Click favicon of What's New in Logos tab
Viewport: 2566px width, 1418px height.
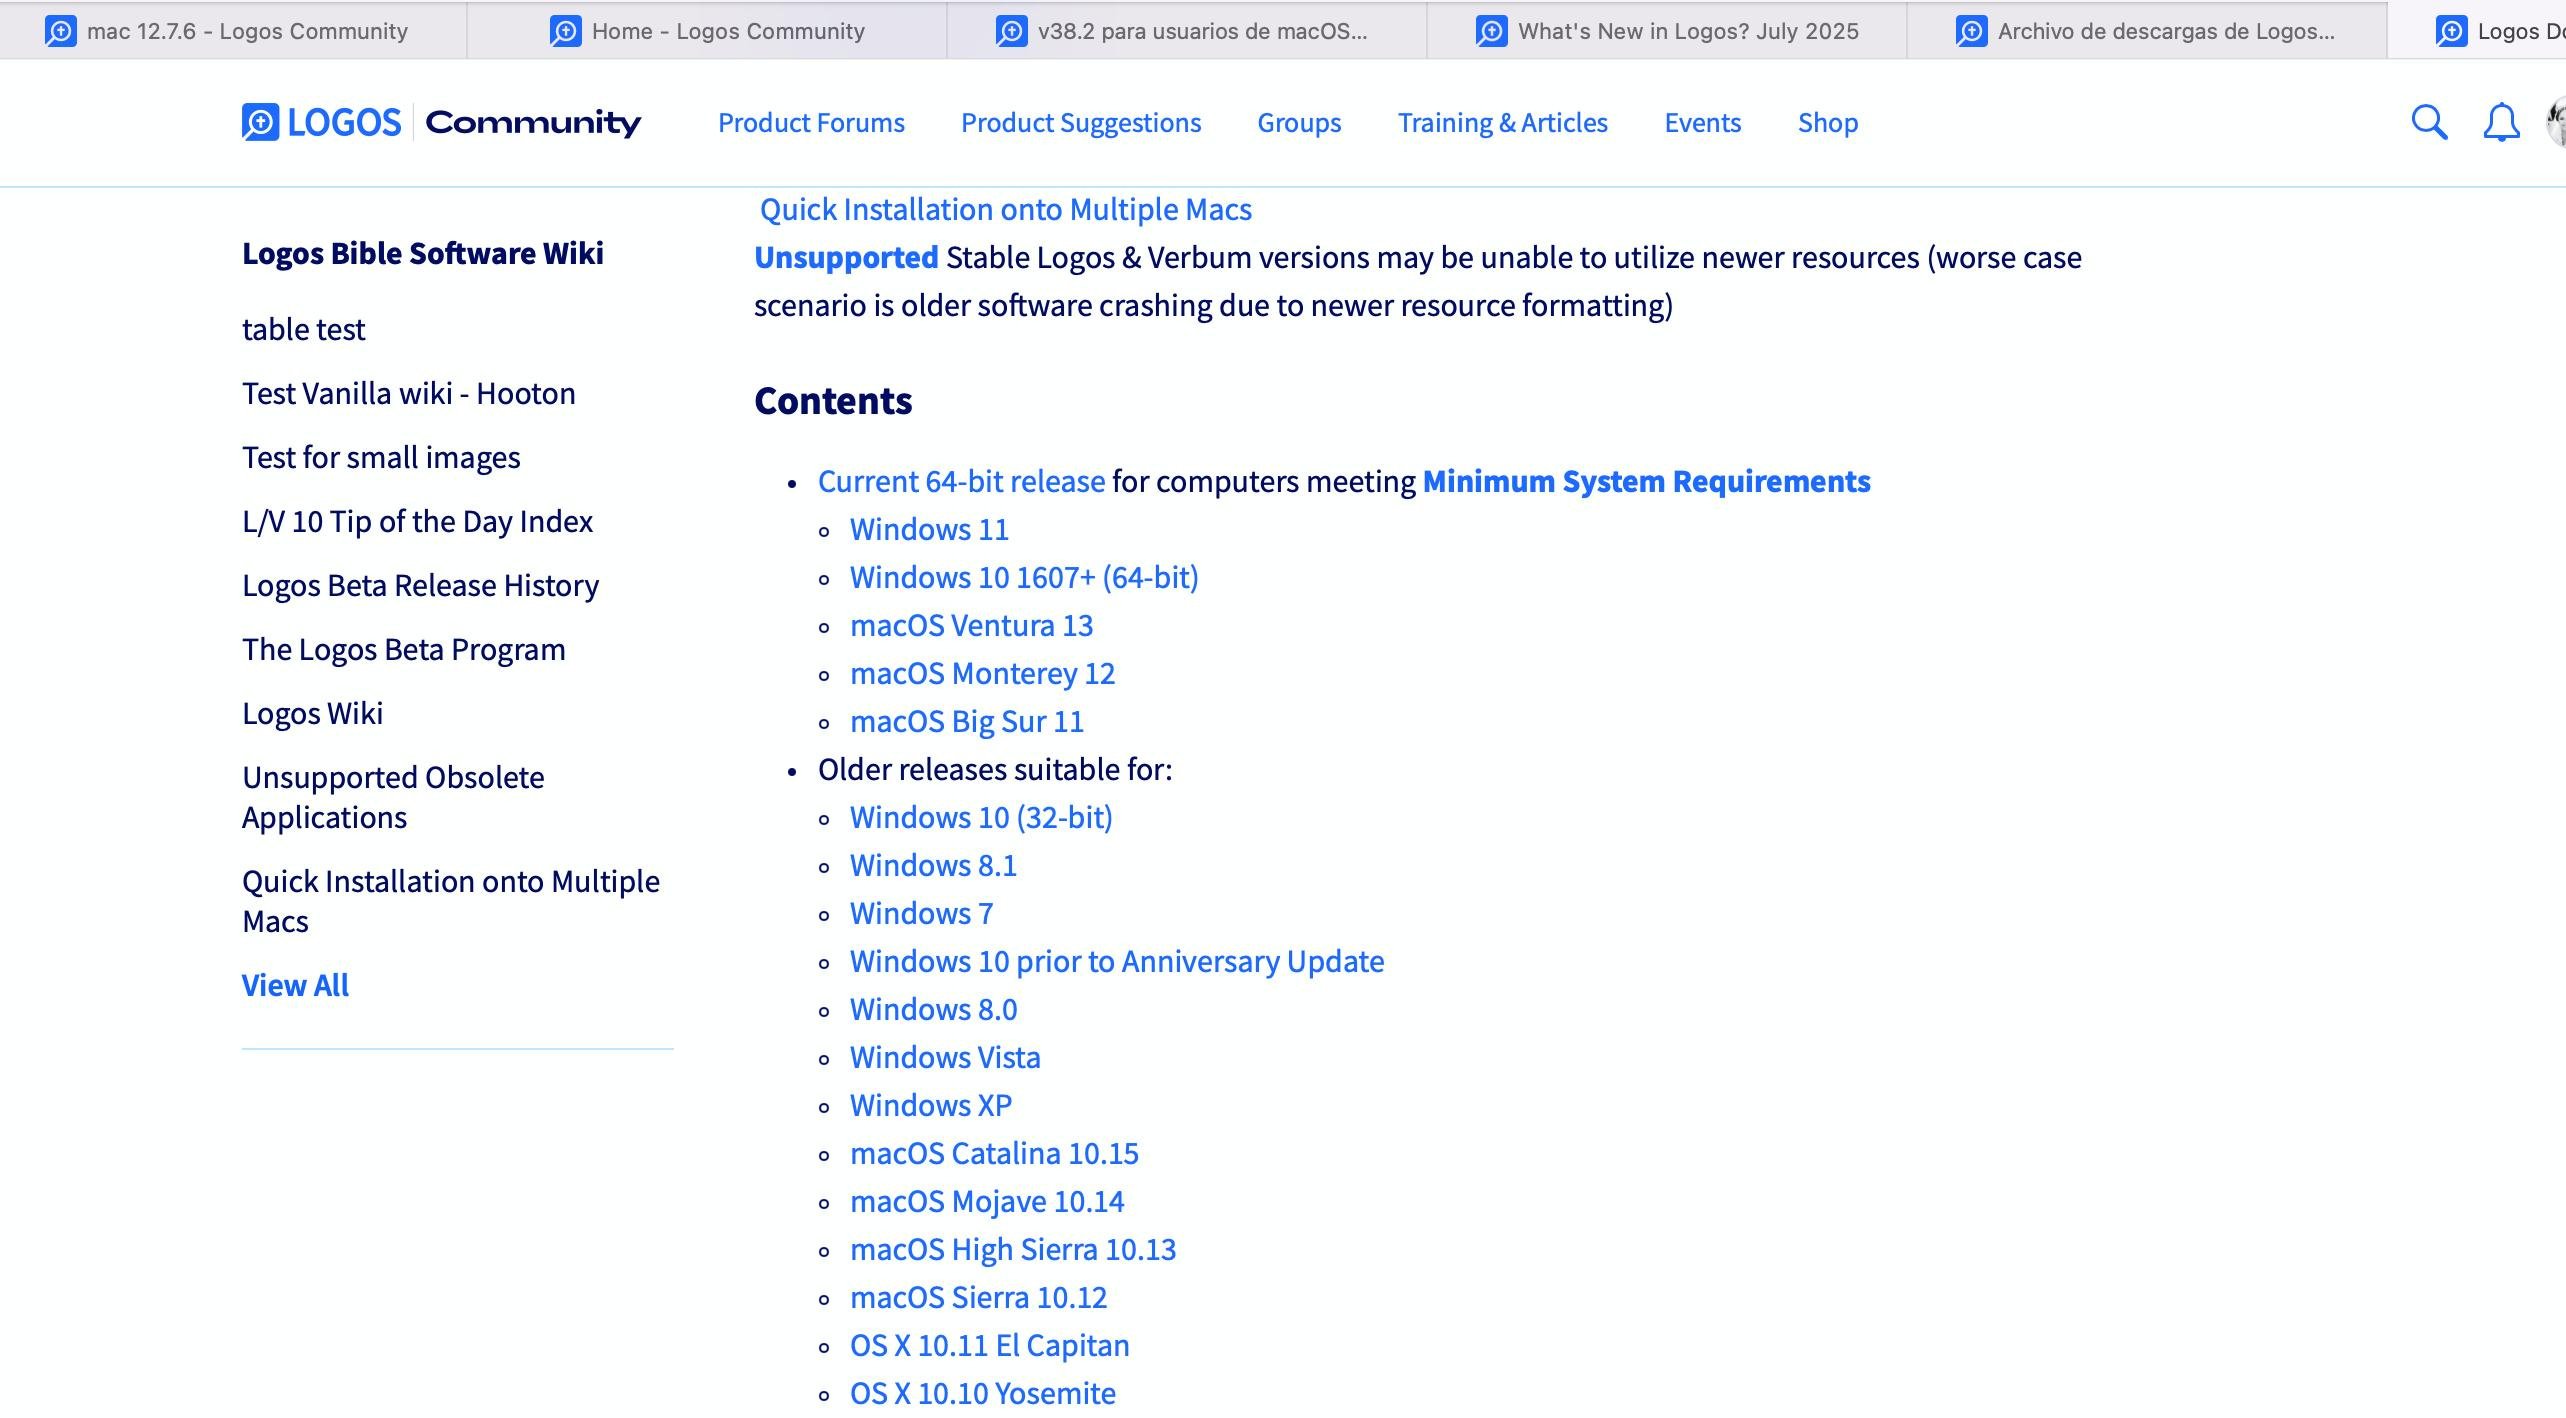pyautogui.click(x=1492, y=31)
